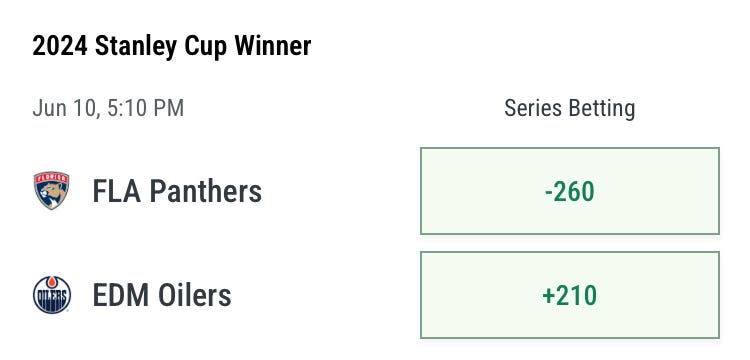This screenshot has height=360, width=750.
Task: Click the word Panthers in the first row
Action: pyautogui.click(x=206, y=191)
